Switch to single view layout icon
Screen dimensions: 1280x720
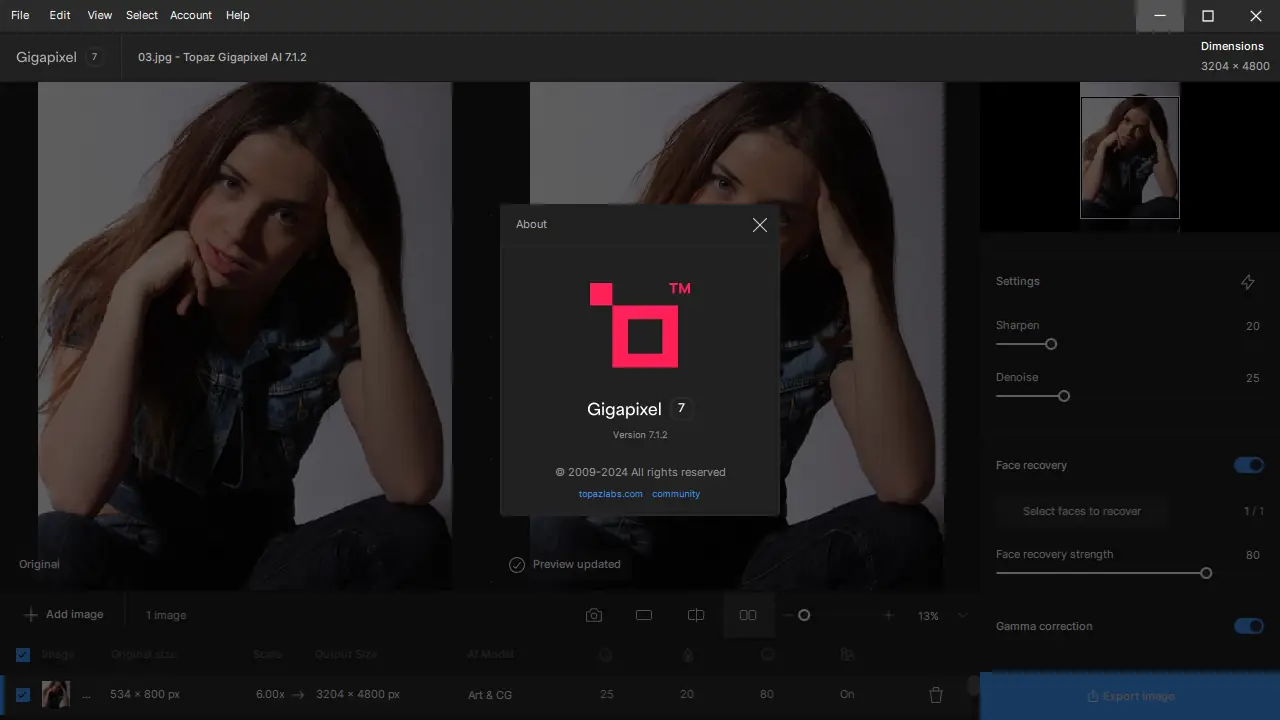tap(644, 616)
